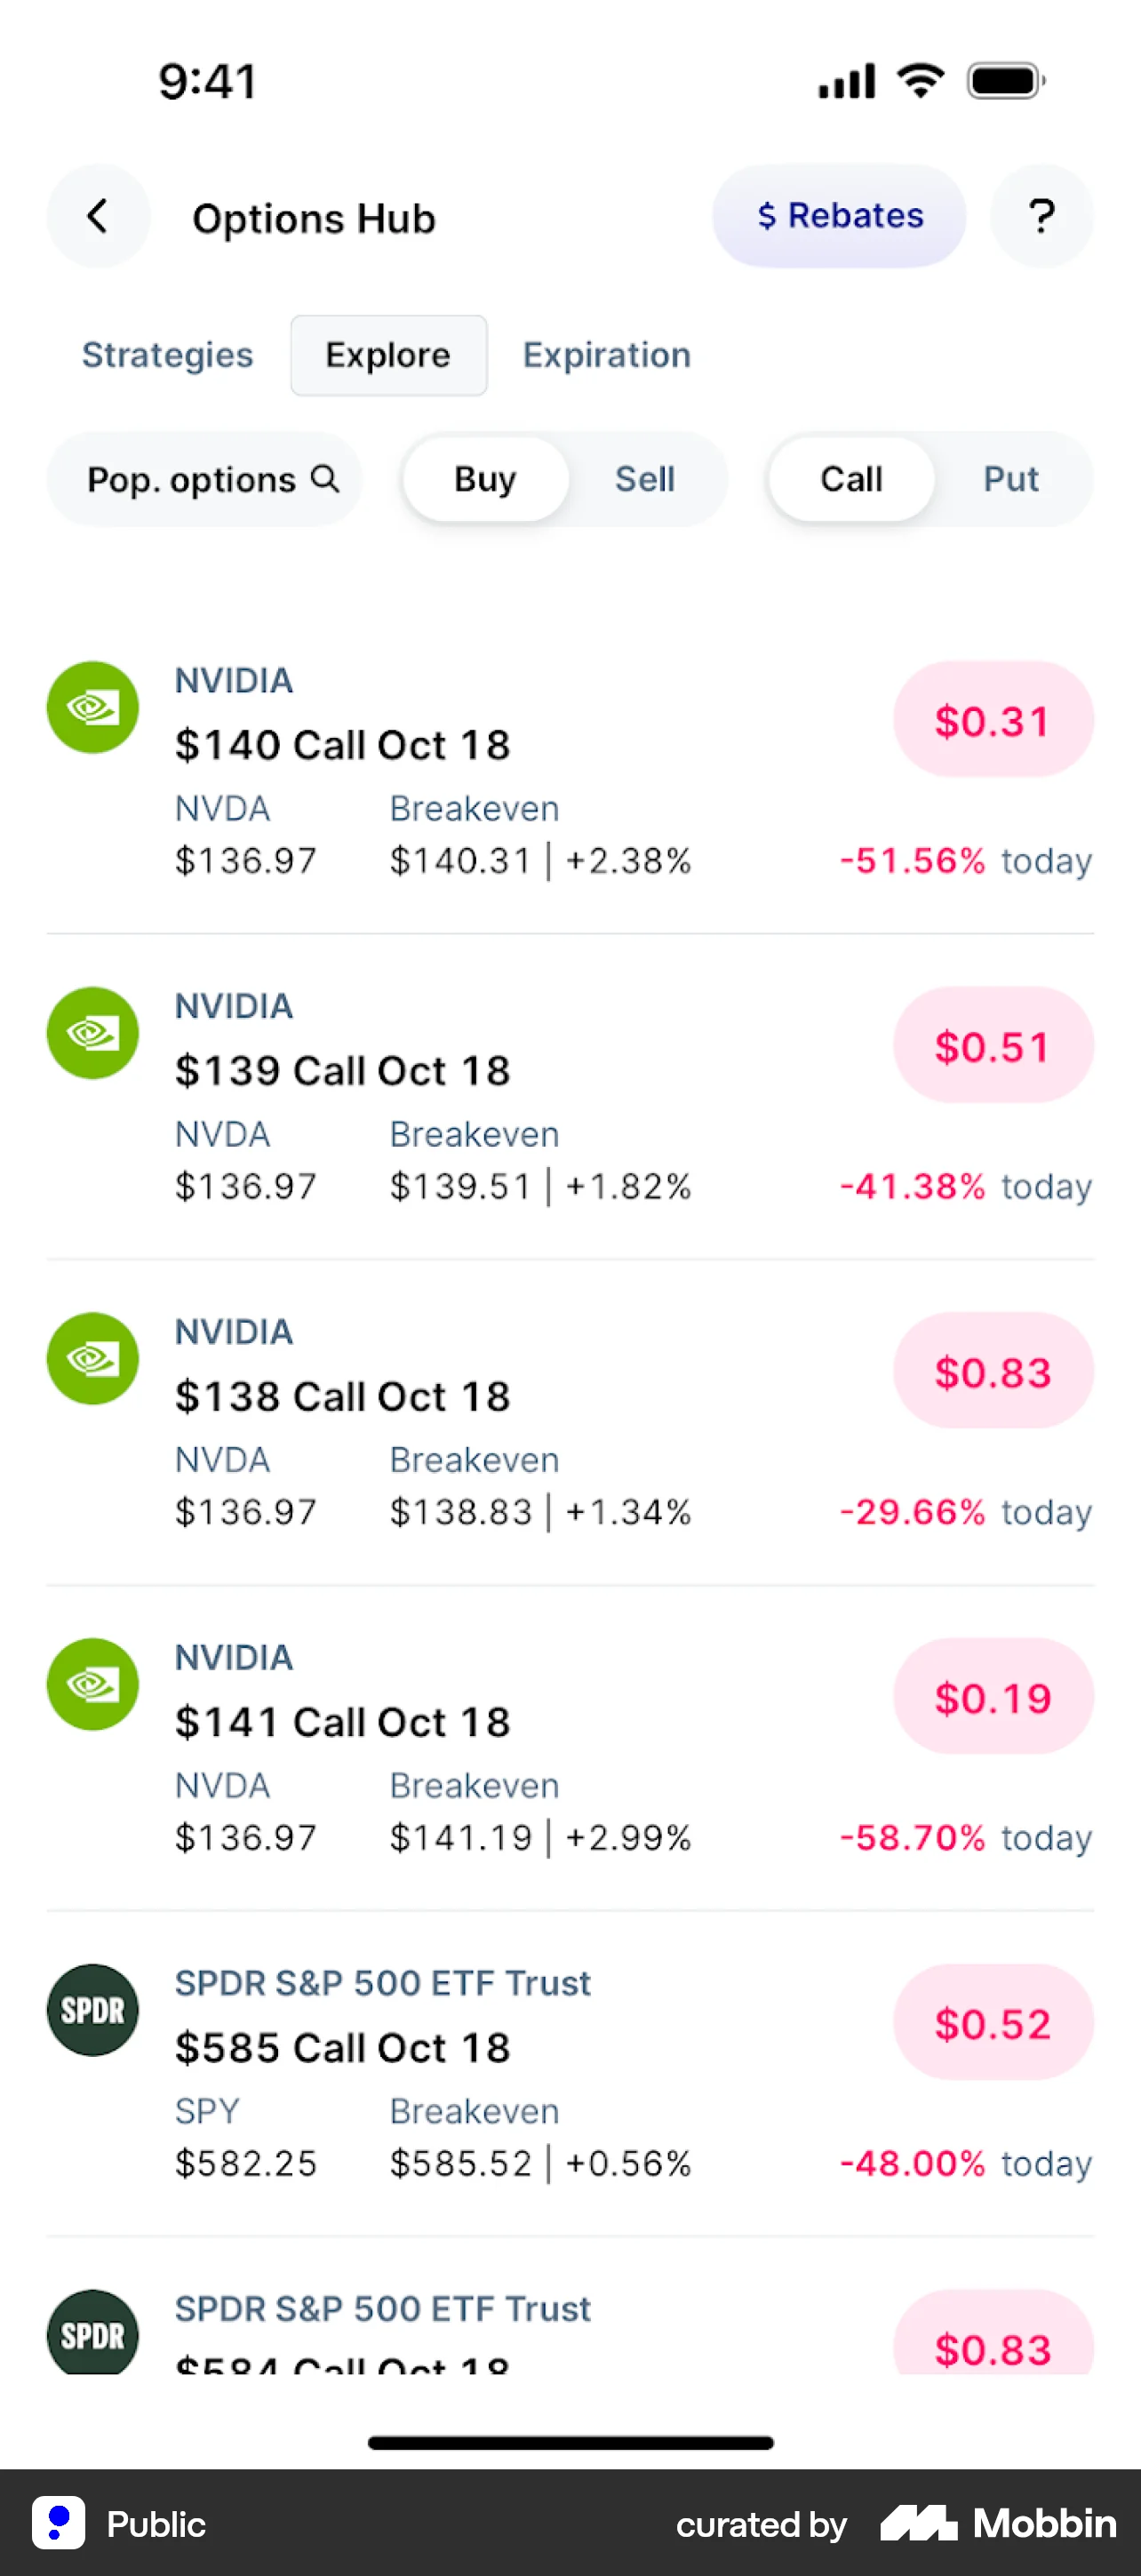Tap NVIDIA logo on $141 Call
The image size is (1141, 2576).
[x=93, y=1684]
